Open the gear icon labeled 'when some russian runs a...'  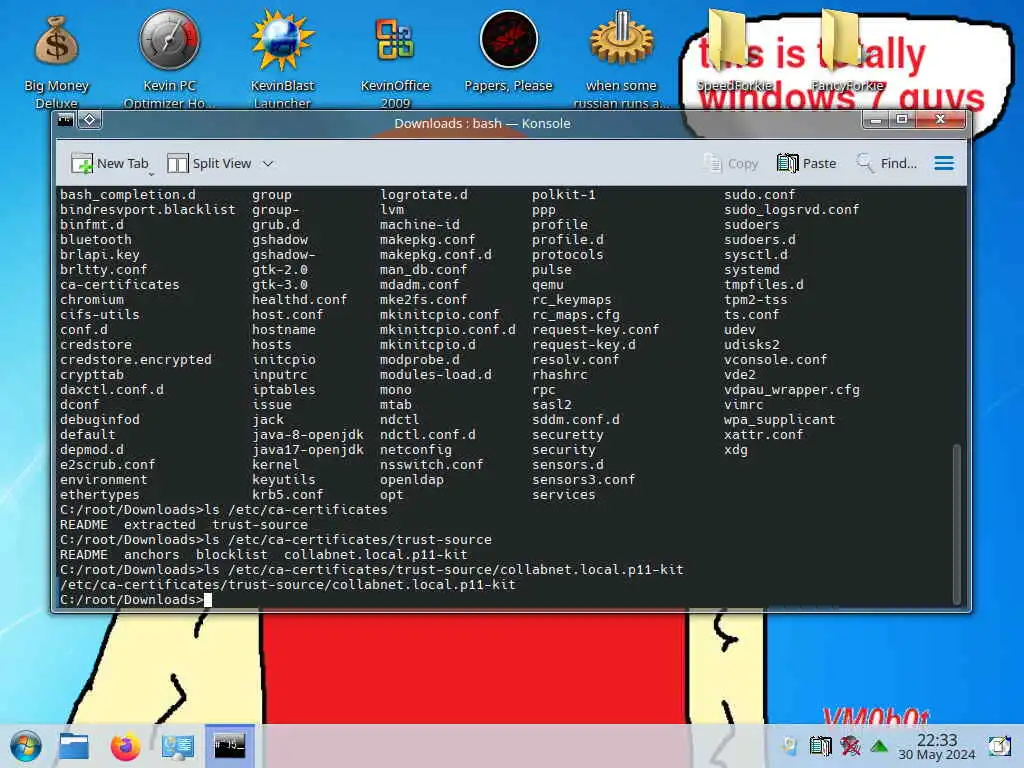pyautogui.click(x=621, y=59)
